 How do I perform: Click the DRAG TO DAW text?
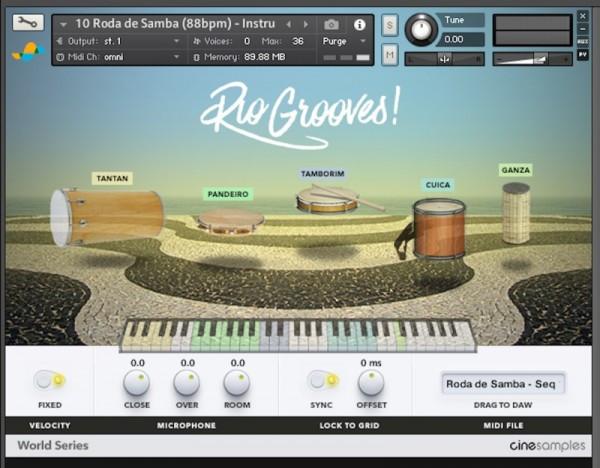pos(503,405)
